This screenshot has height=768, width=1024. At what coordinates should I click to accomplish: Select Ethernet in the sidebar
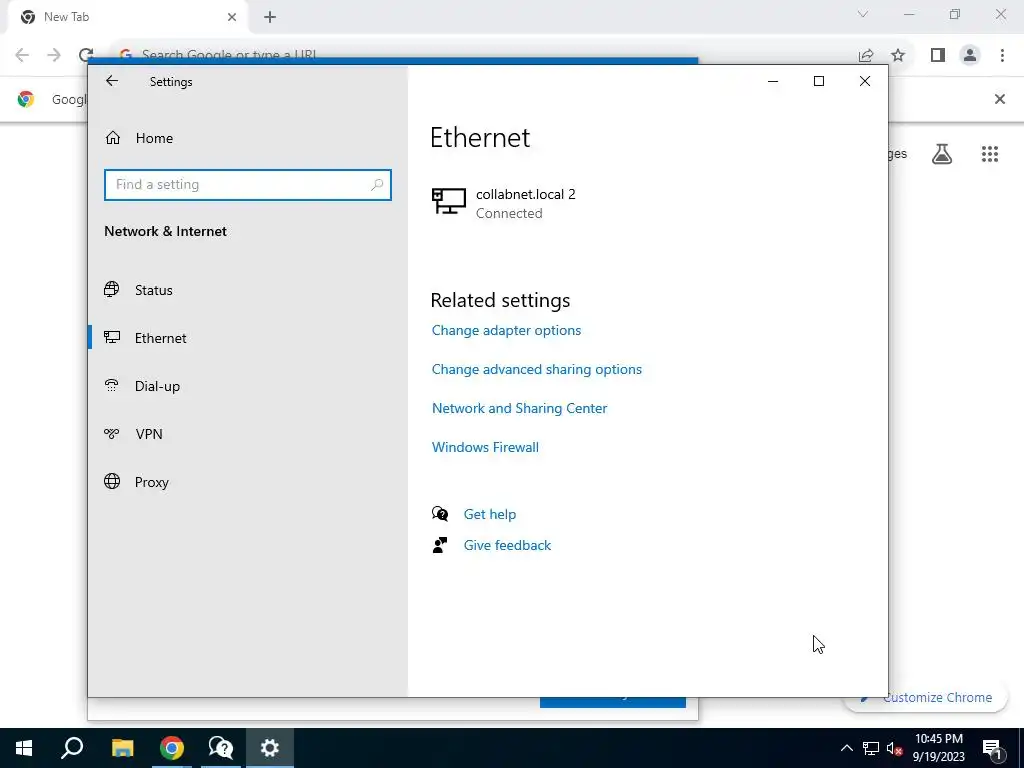click(x=160, y=338)
